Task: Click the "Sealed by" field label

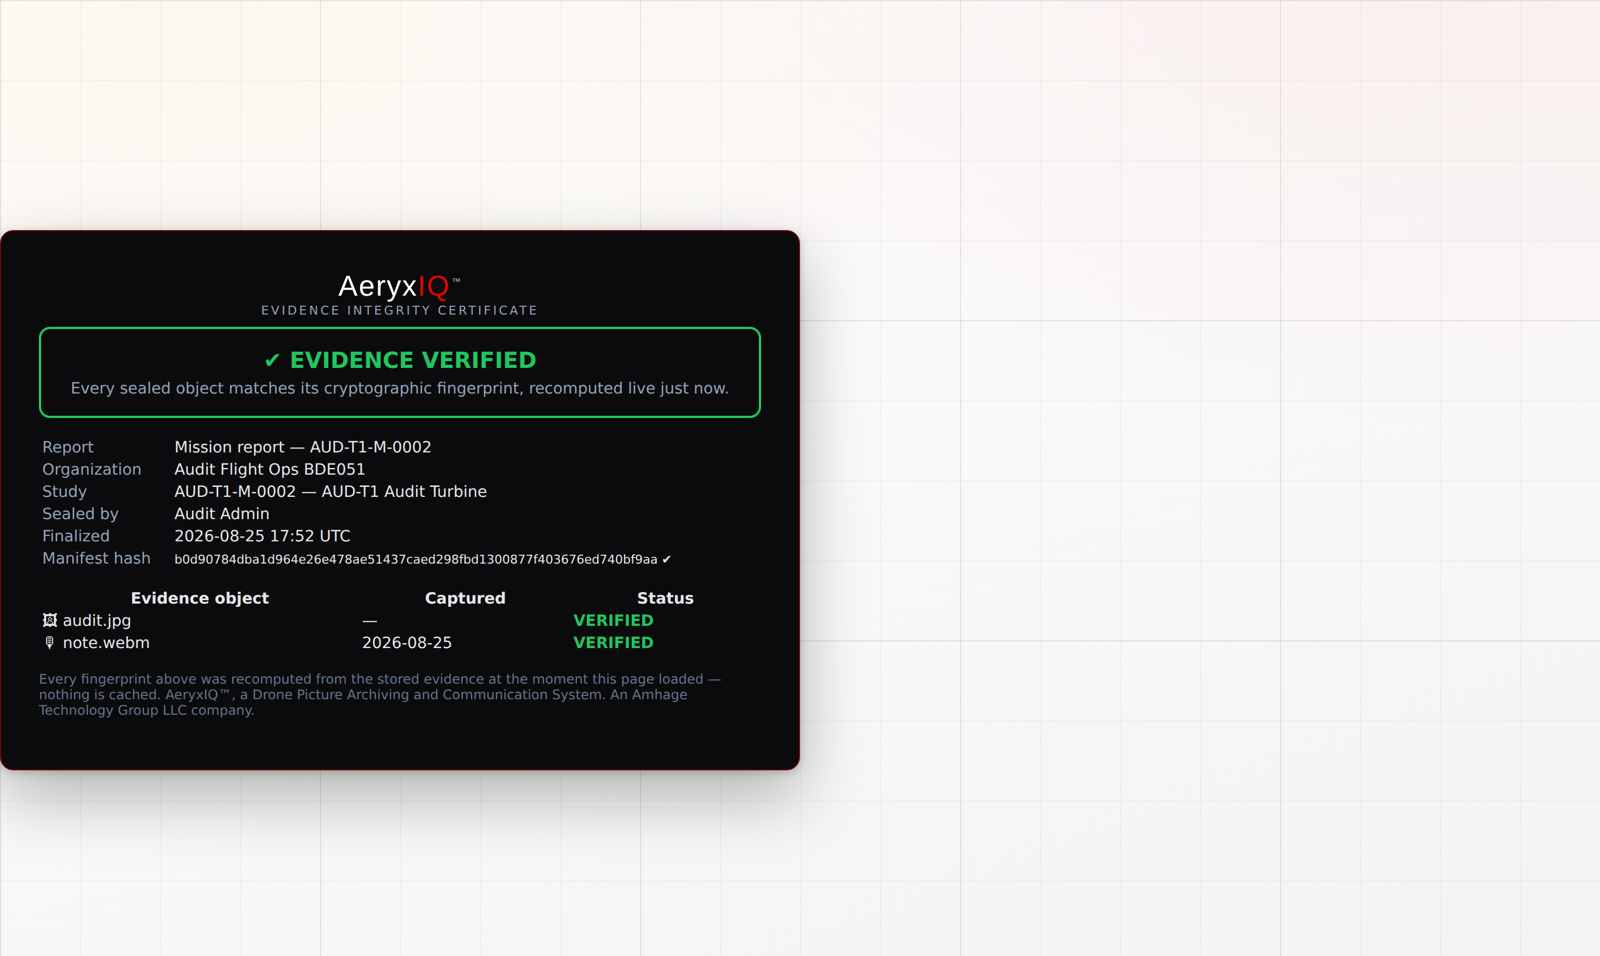Action: click(x=80, y=514)
